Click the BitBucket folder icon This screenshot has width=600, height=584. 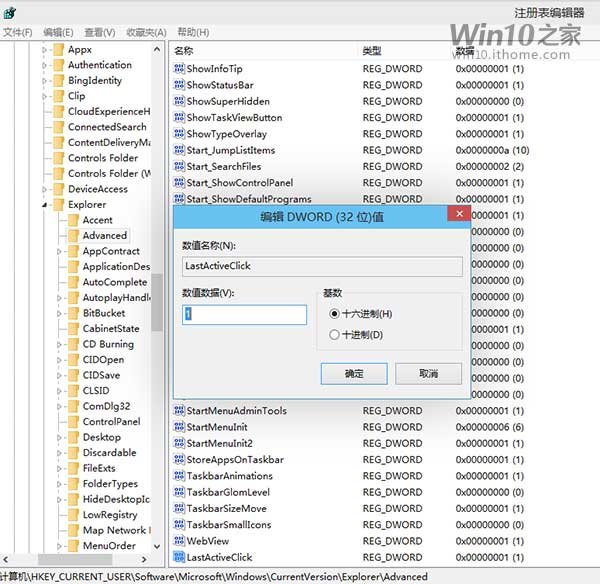(x=73, y=313)
